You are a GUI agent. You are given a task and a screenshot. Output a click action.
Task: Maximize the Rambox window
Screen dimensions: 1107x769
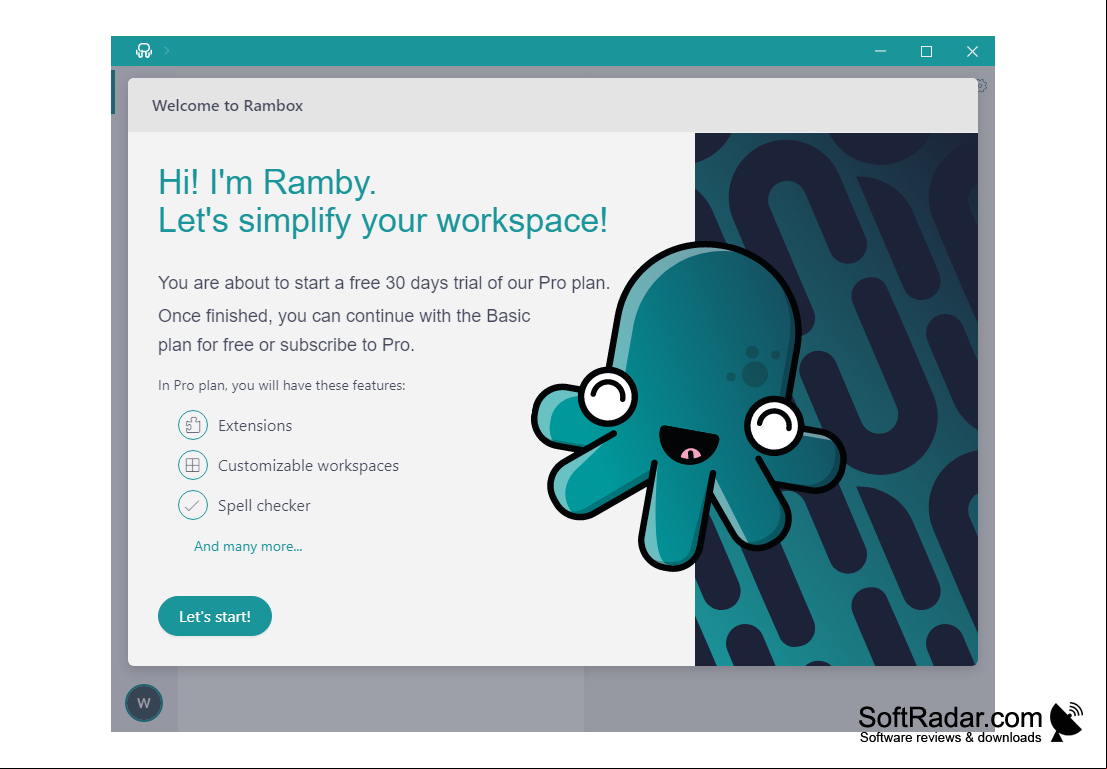click(926, 51)
